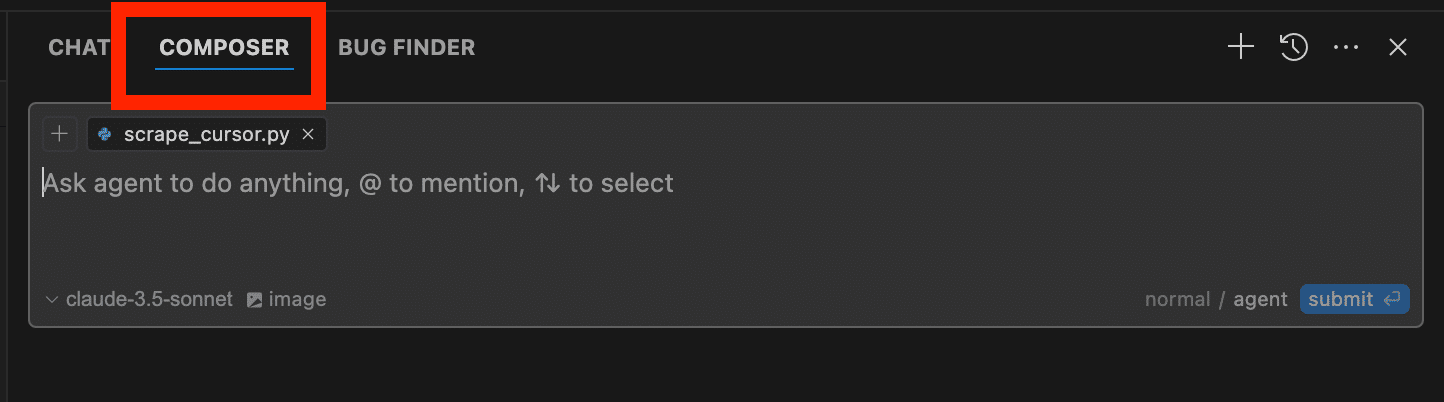Open the ellipsis more actions menu
The height and width of the screenshot is (402, 1444).
[1346, 47]
